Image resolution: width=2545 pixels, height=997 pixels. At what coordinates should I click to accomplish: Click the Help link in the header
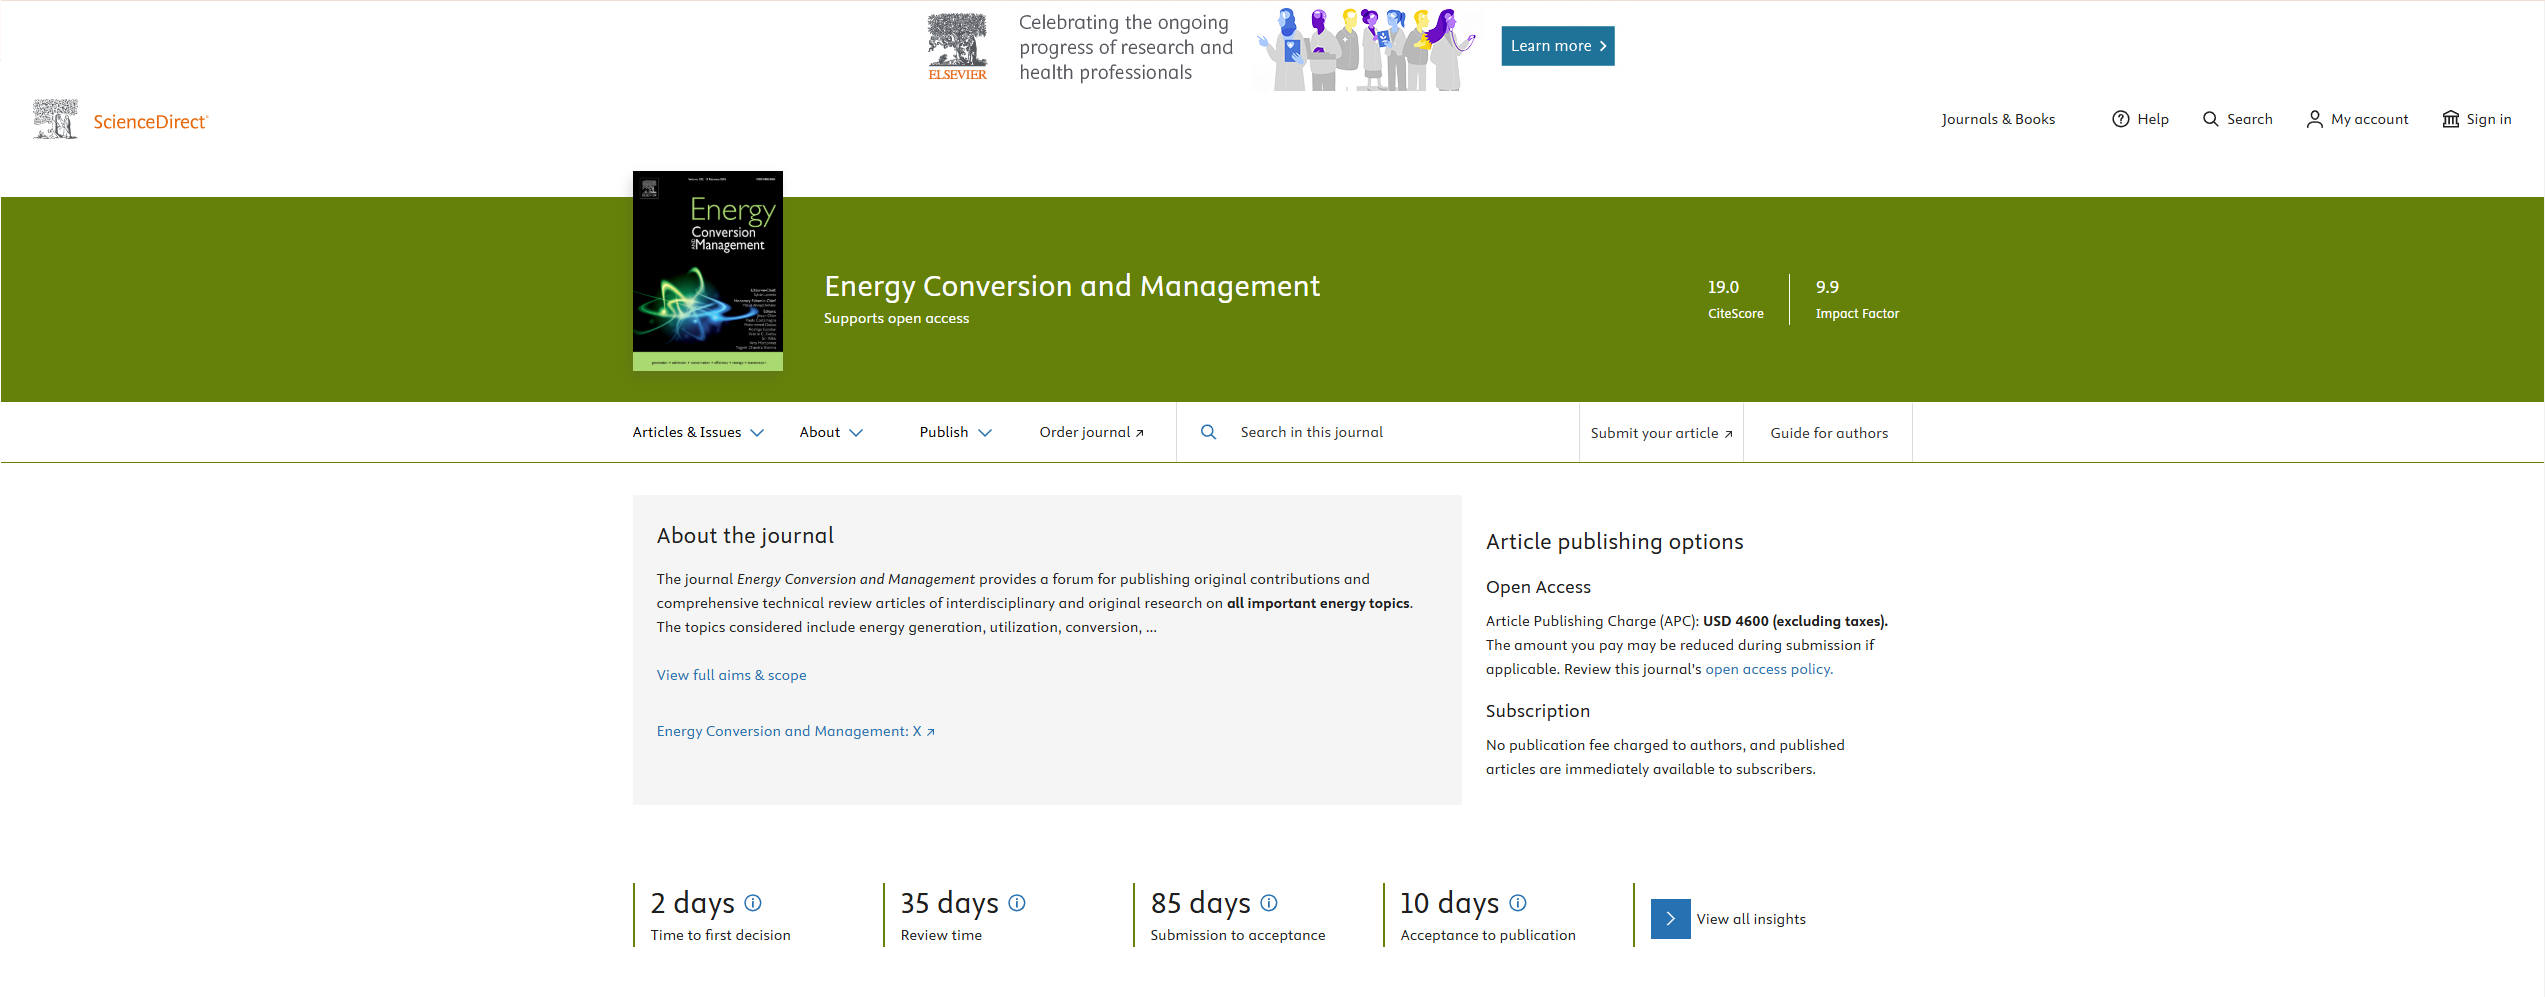[2141, 119]
